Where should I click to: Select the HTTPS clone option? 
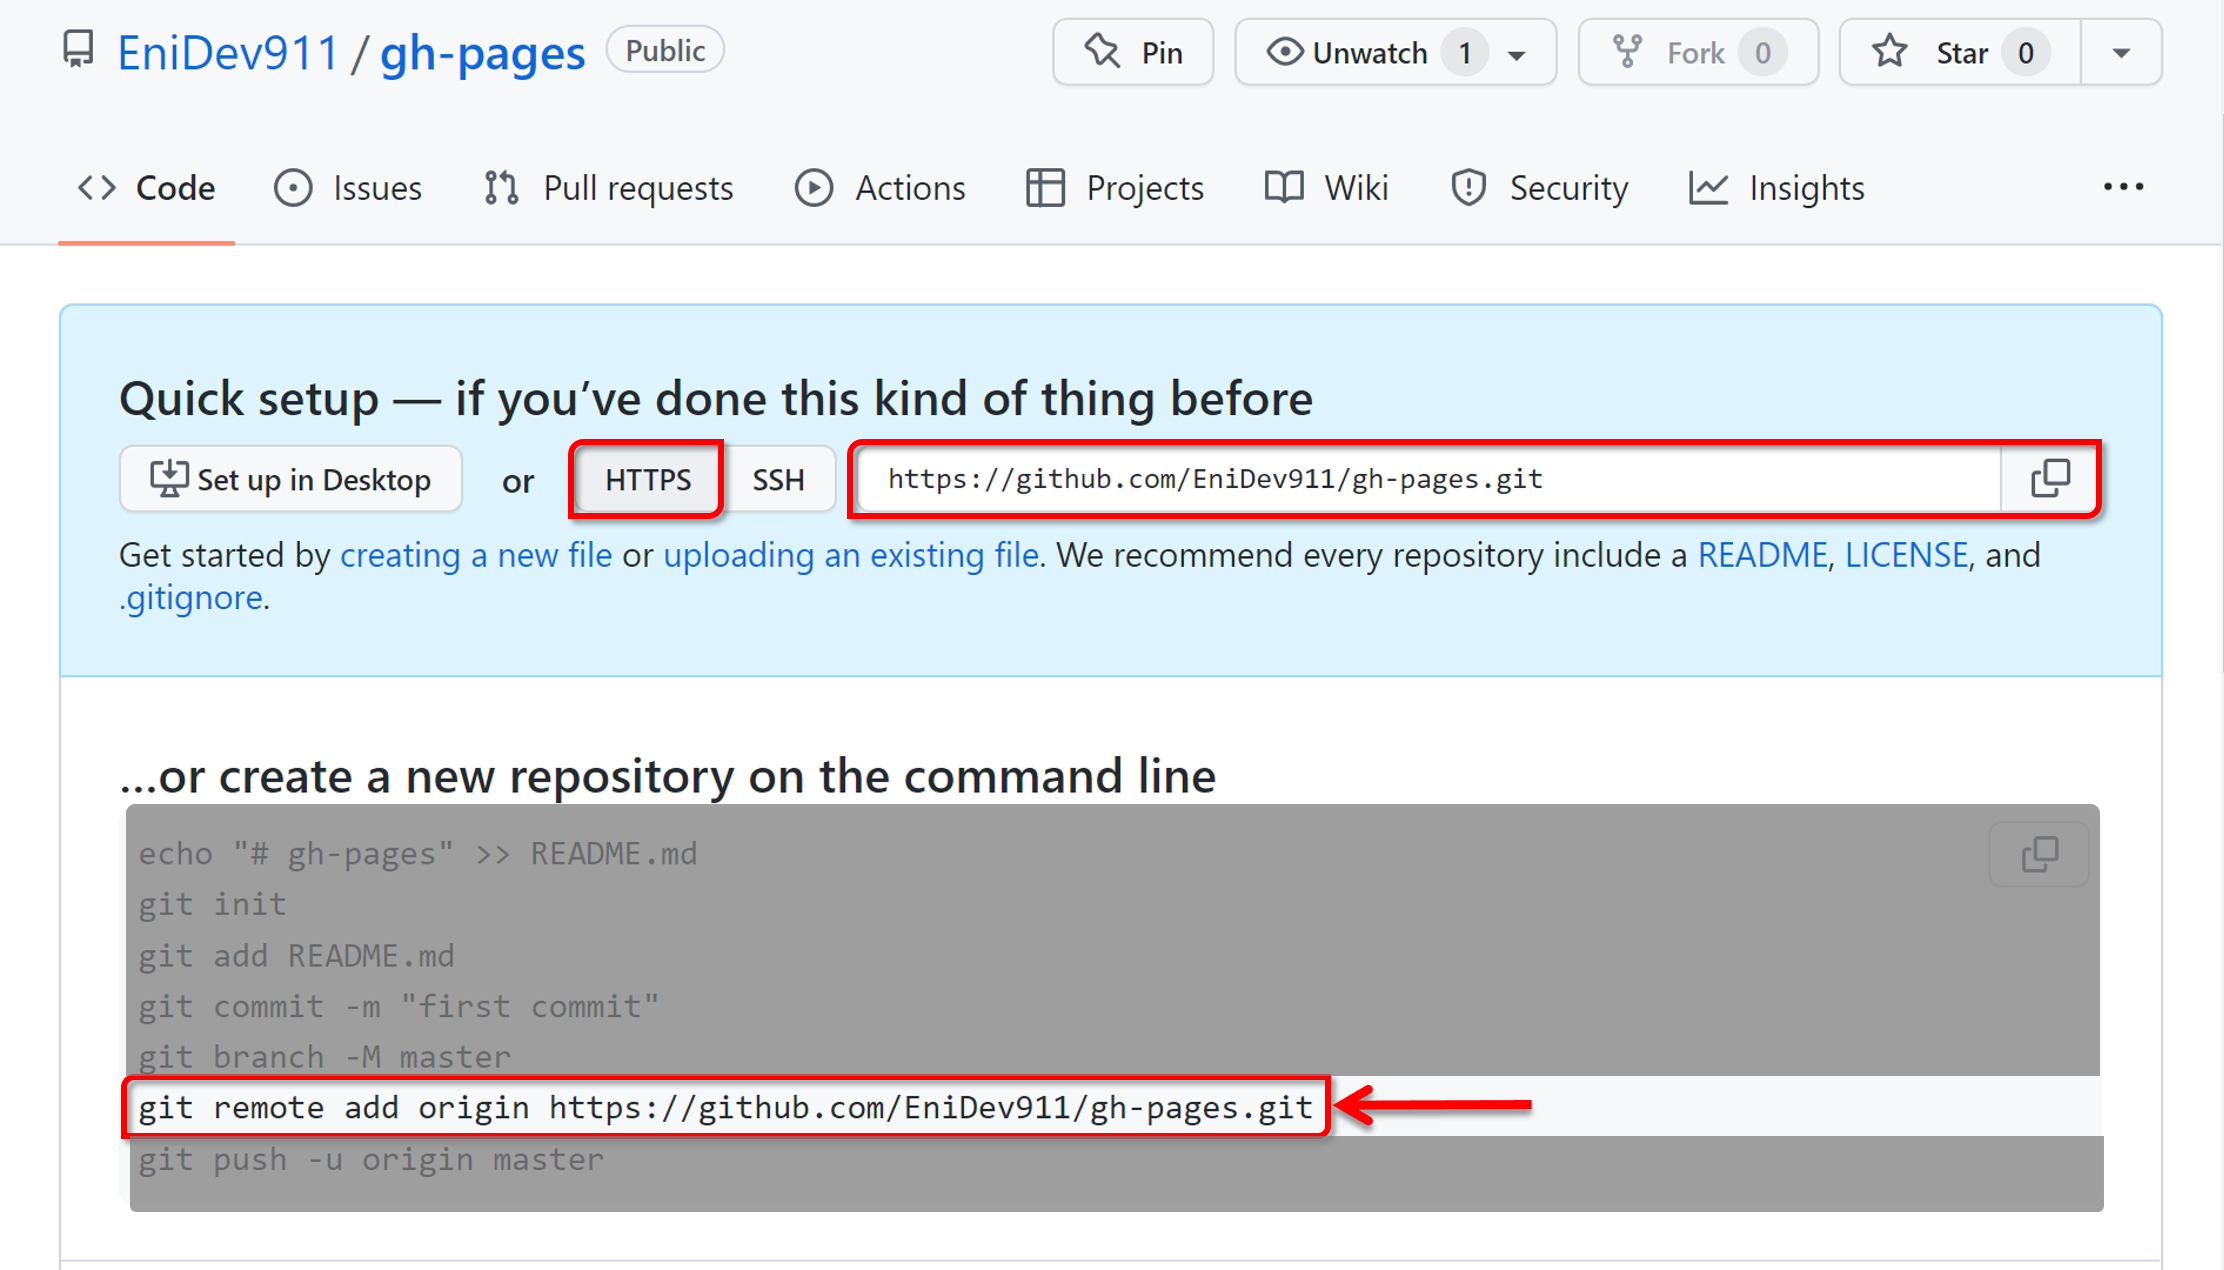647,480
